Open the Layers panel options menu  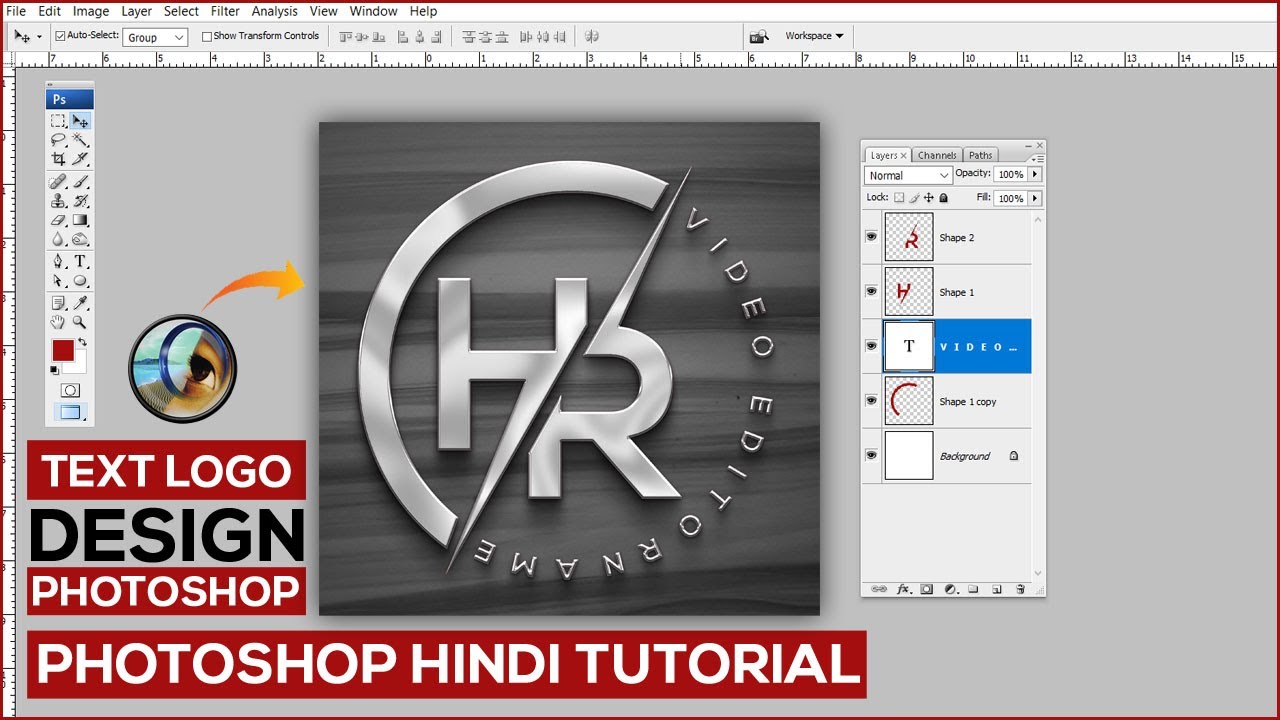point(1038,157)
